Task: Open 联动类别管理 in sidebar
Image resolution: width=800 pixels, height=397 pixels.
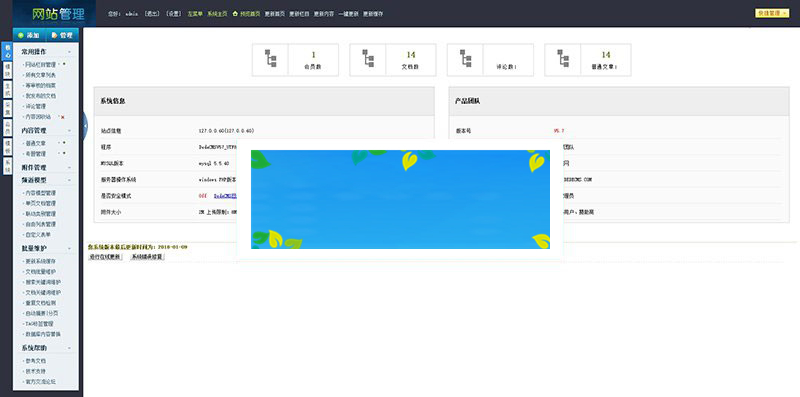Action: coord(40,214)
